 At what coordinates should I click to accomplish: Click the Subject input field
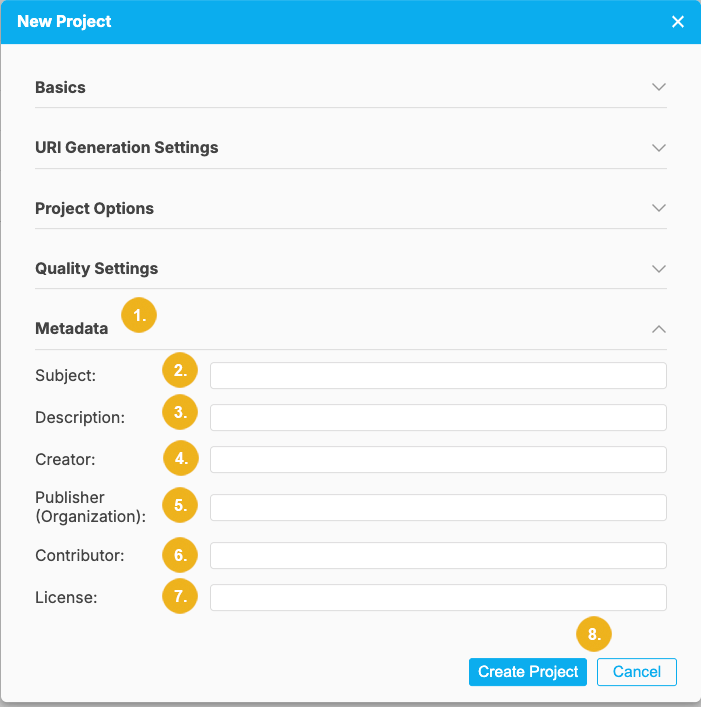pyautogui.click(x=438, y=375)
